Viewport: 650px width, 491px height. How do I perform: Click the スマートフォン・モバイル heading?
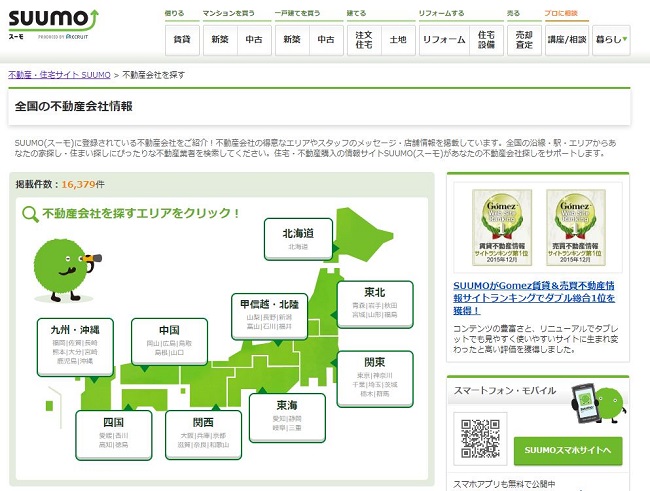tap(504, 391)
